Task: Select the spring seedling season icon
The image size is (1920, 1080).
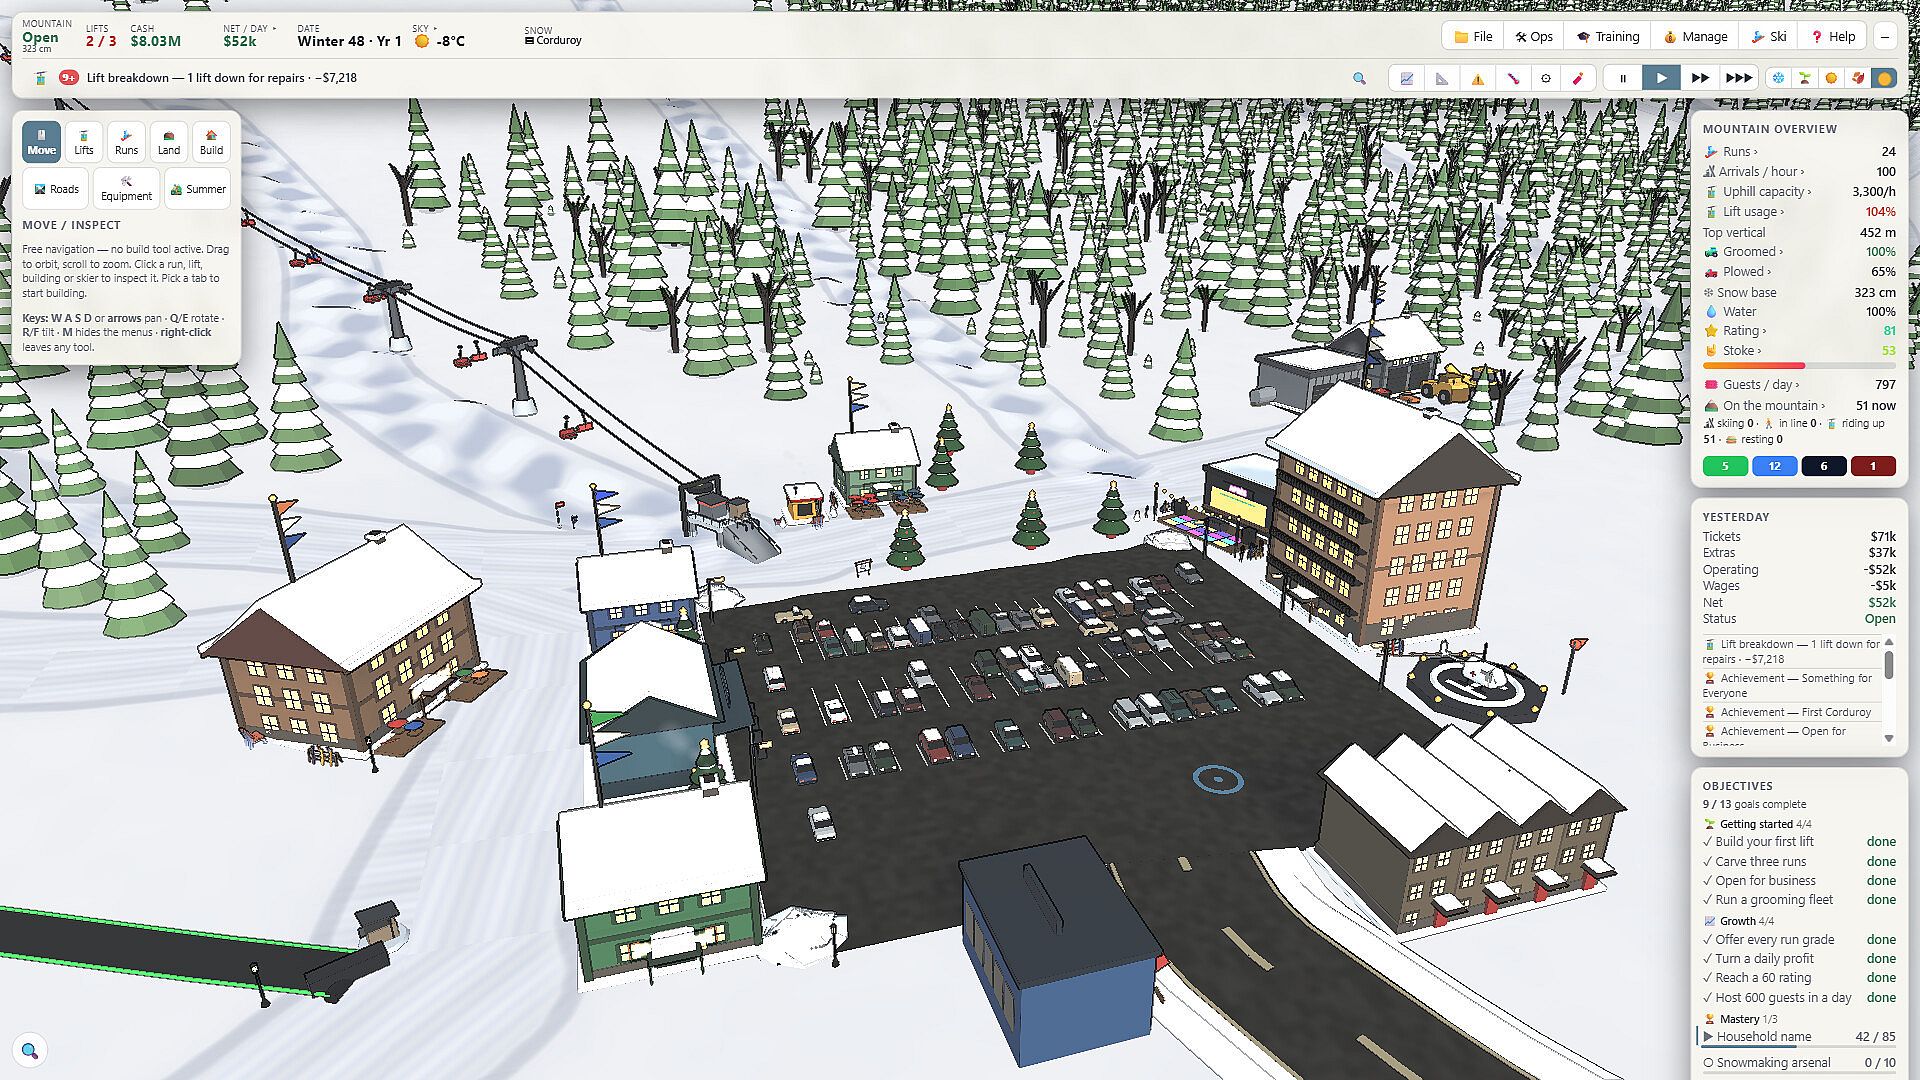Action: [x=1805, y=78]
